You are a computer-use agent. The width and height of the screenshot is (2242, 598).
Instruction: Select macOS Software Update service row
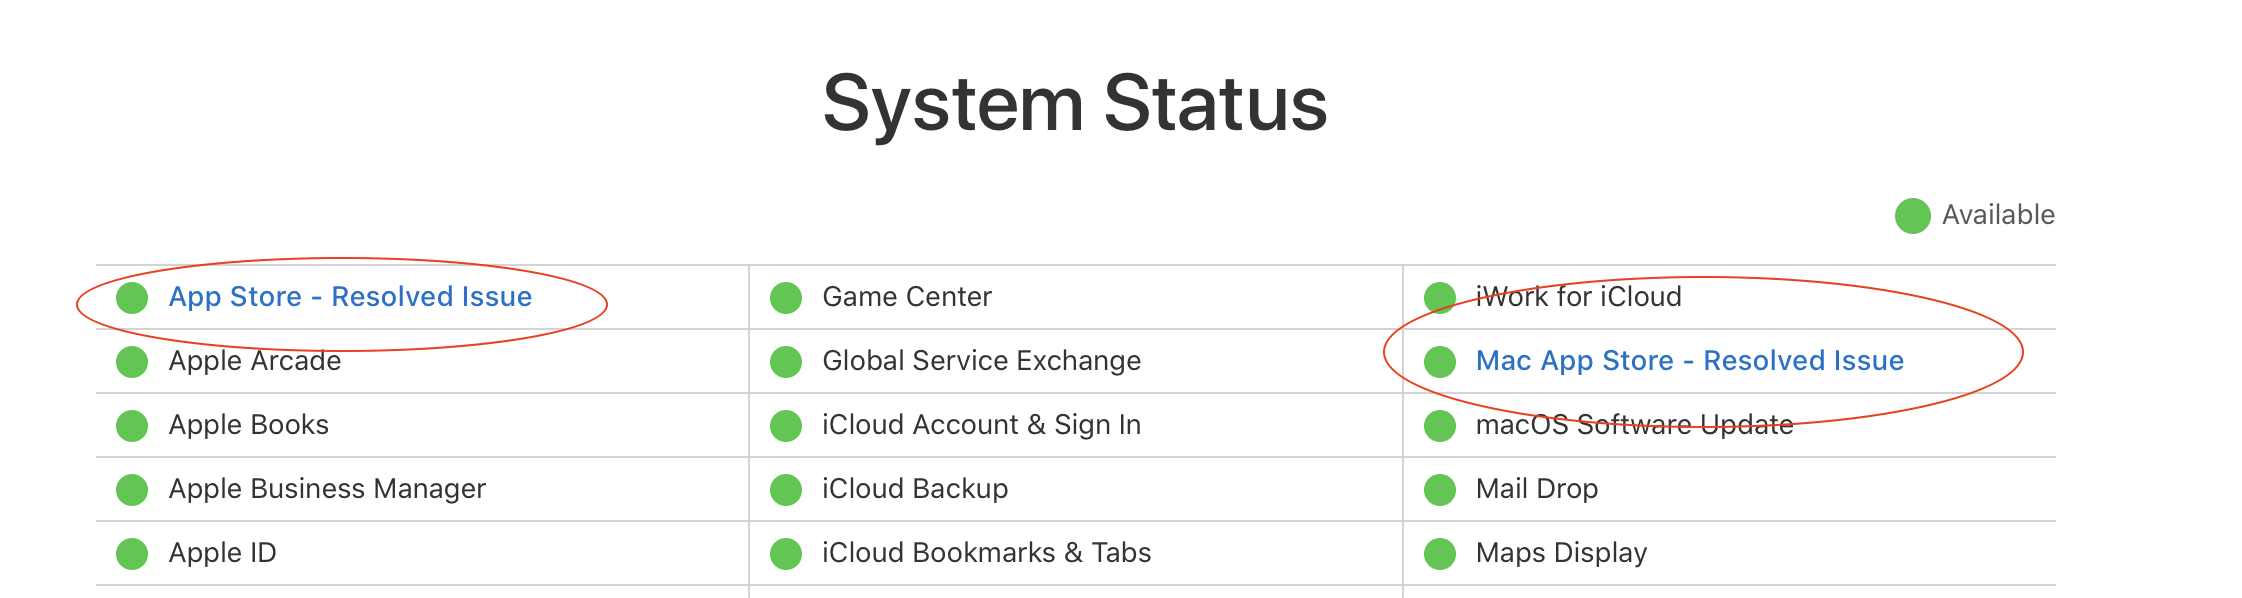[1634, 425]
